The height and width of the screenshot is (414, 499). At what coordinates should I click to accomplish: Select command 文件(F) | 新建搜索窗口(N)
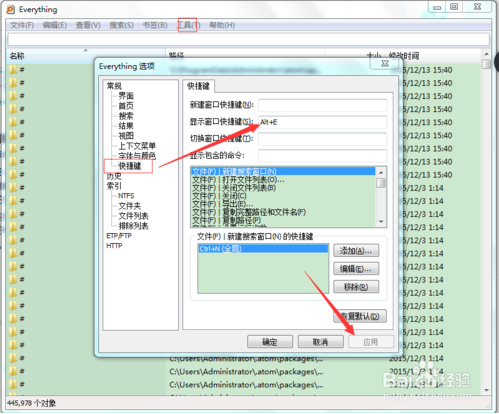coord(283,171)
